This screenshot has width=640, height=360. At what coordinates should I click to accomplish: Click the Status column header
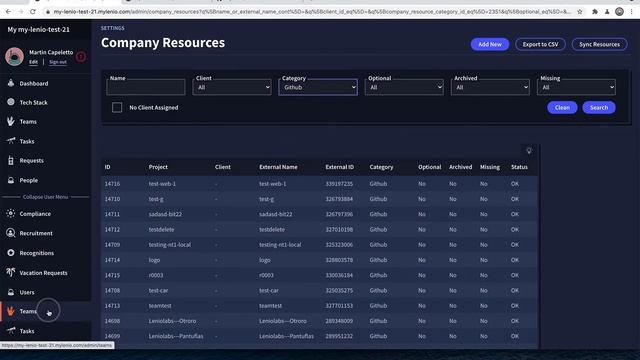click(519, 167)
